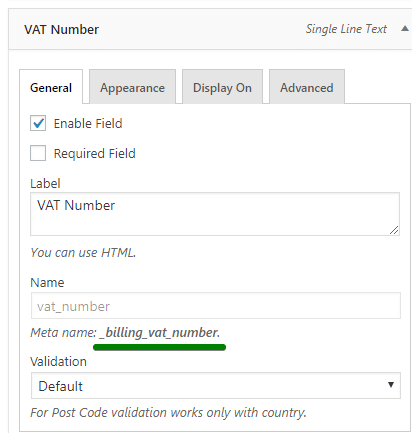The height and width of the screenshot is (433, 412).
Task: Click the Label caption above the textarea
Action: tap(45, 183)
